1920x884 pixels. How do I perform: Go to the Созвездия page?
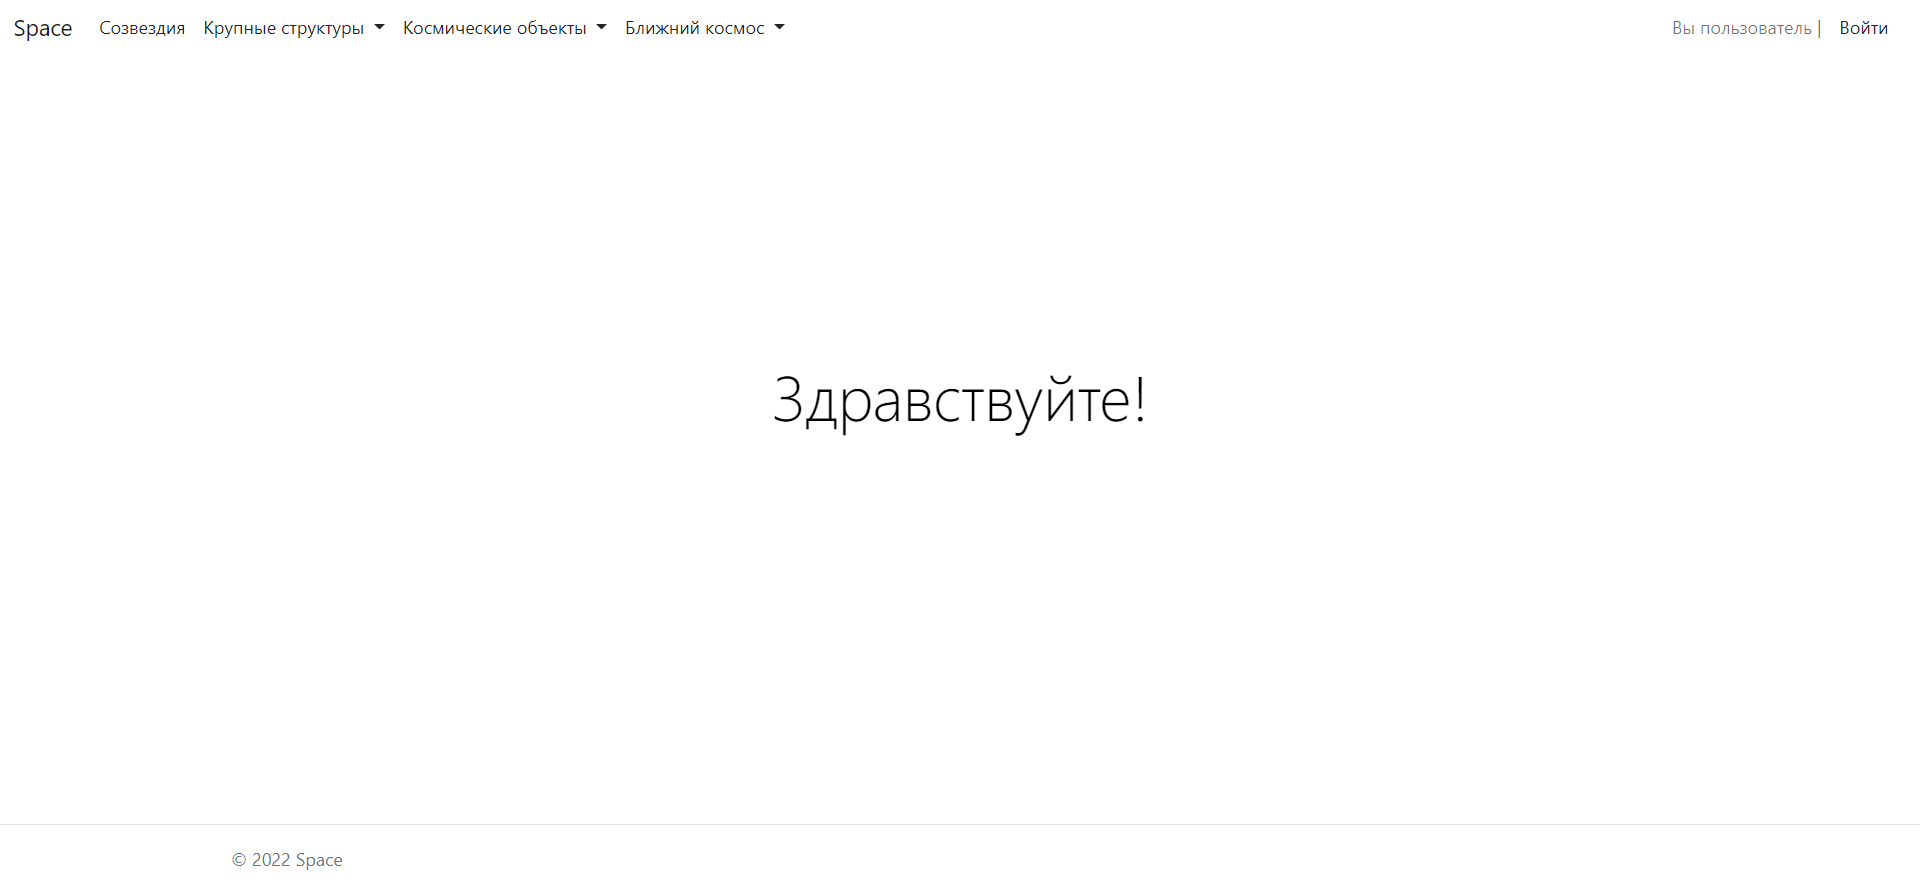tap(142, 28)
